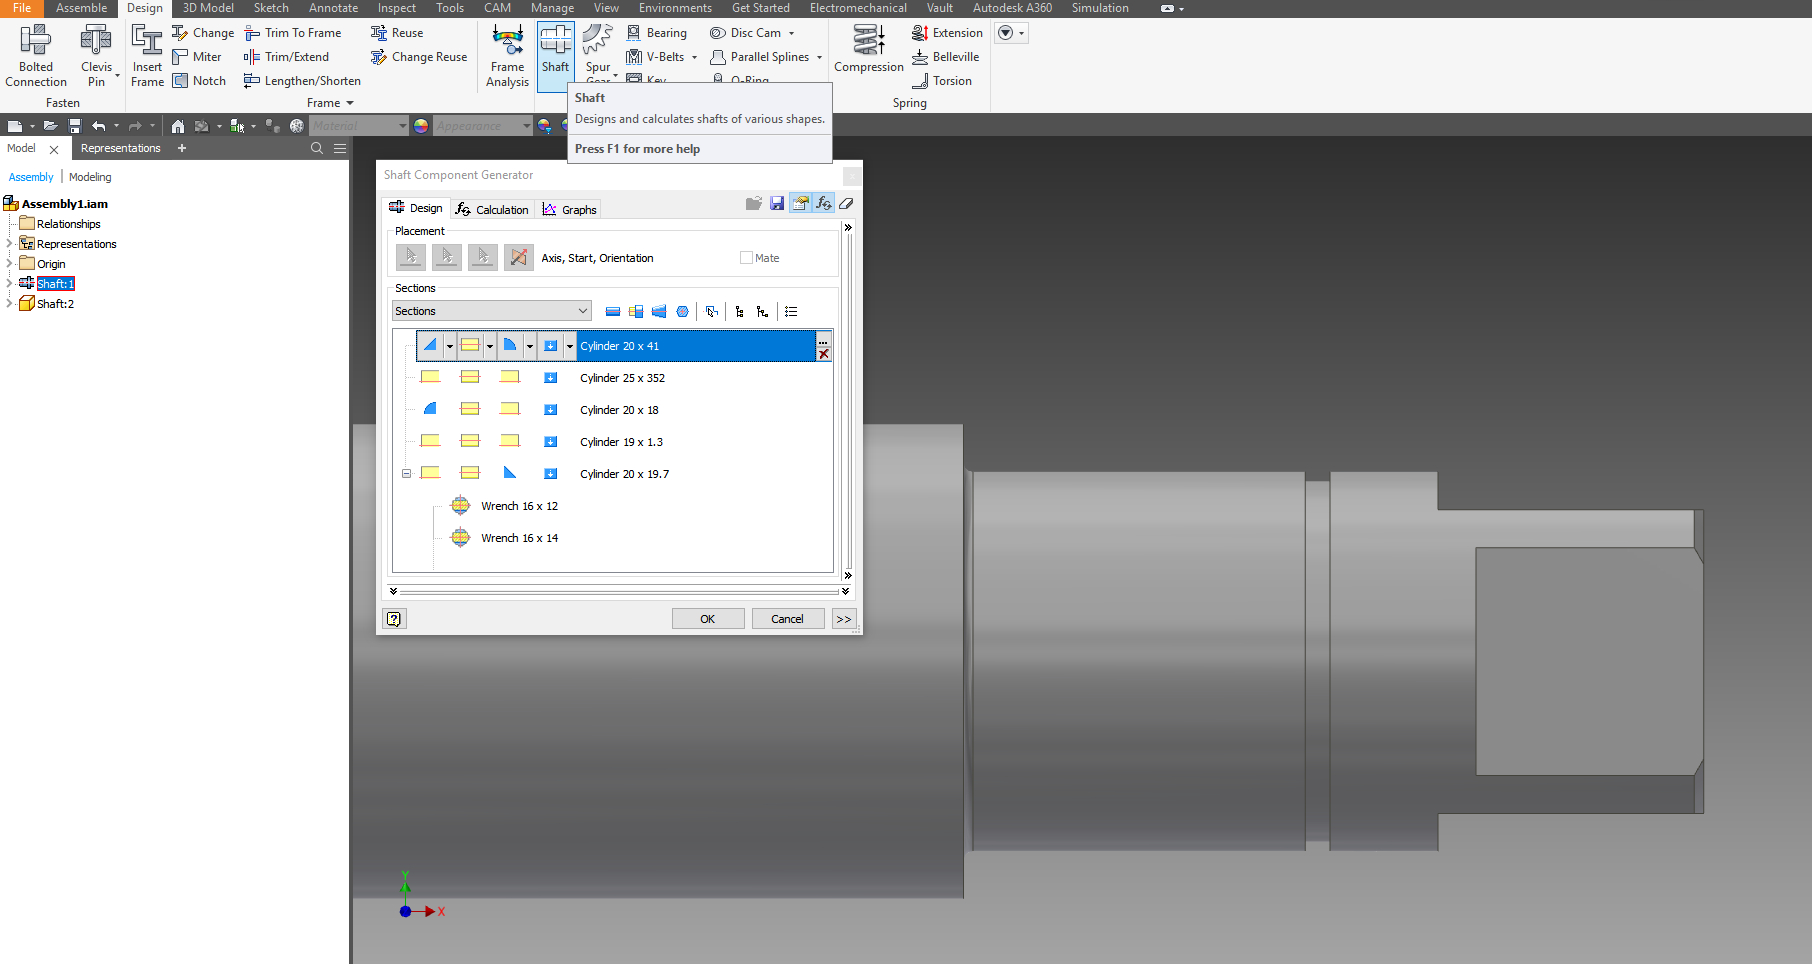Open the Lengthen/Shorten tool

pyautogui.click(x=302, y=81)
